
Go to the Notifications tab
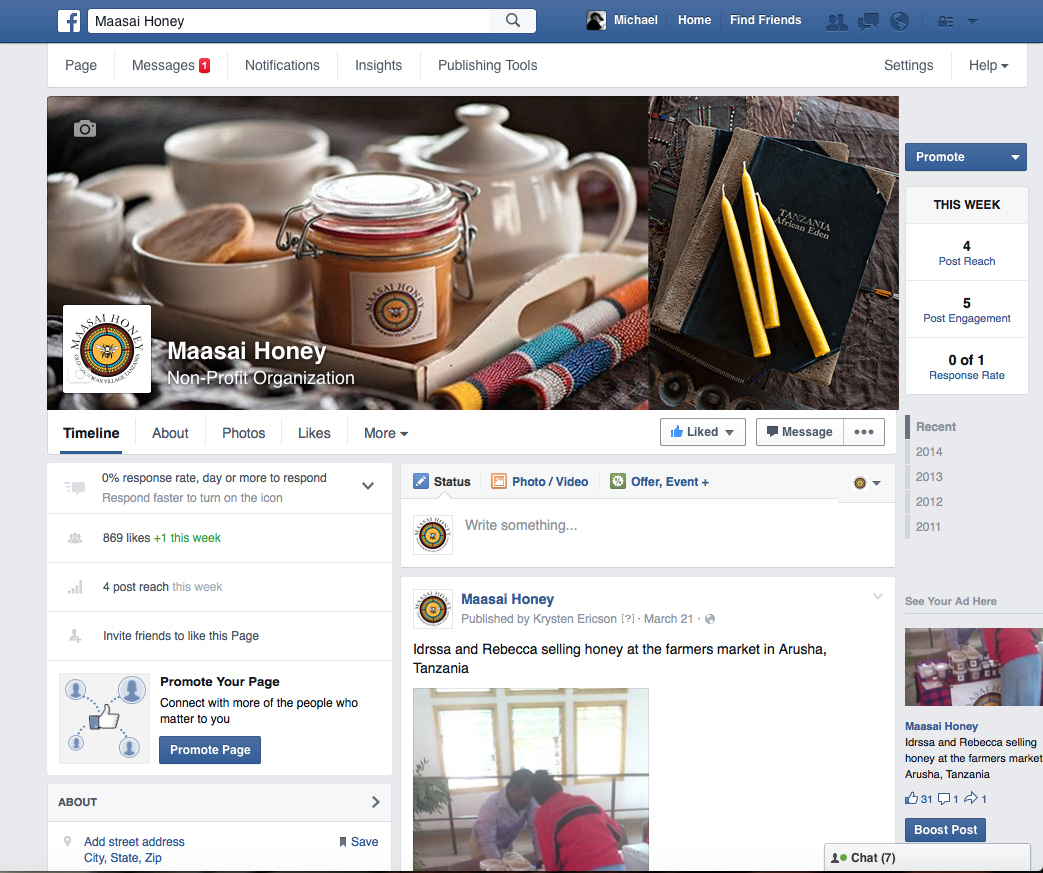pos(282,65)
